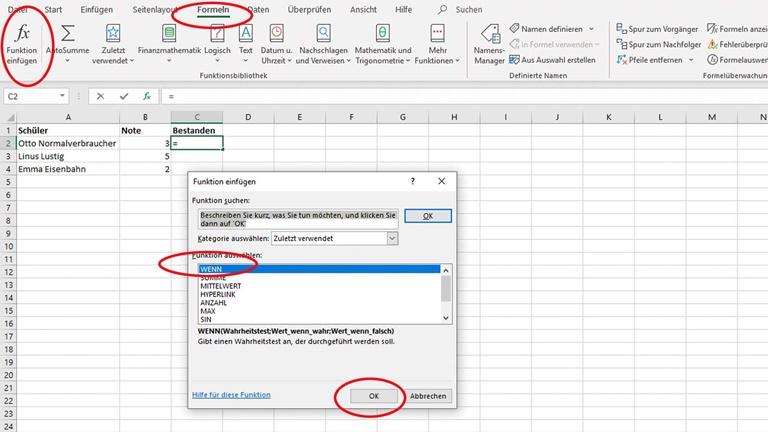Click the Abbrechen button
The height and width of the screenshot is (432, 768).
tap(428, 396)
